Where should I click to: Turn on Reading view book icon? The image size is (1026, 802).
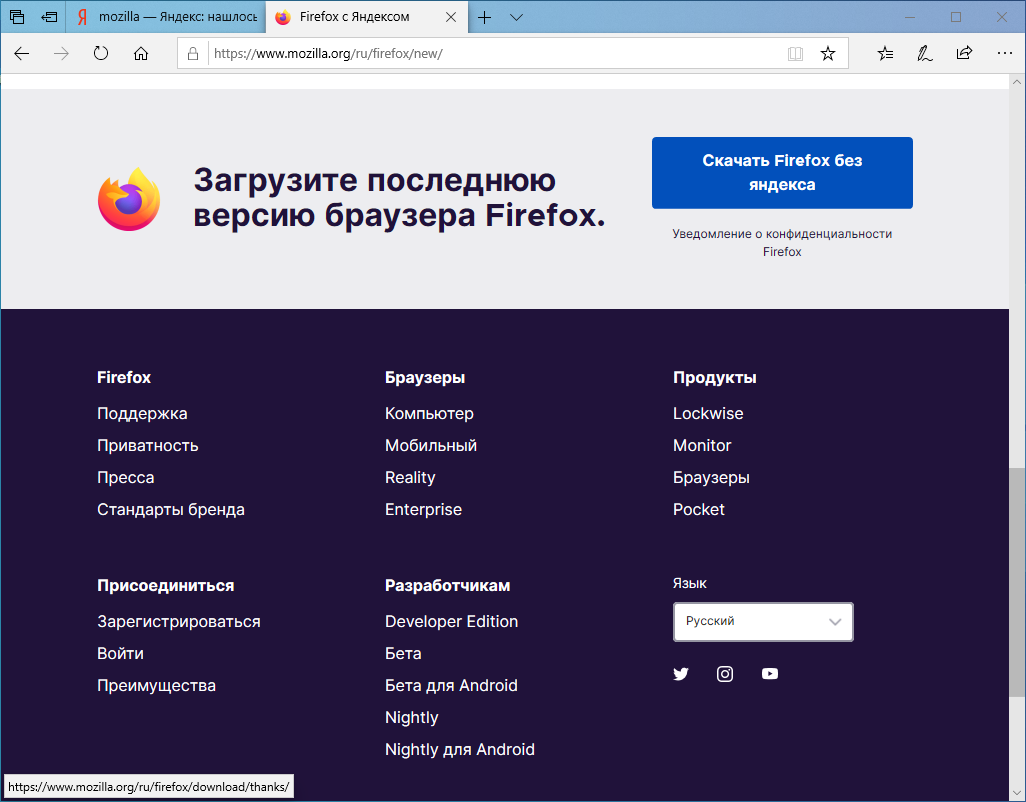tap(795, 54)
